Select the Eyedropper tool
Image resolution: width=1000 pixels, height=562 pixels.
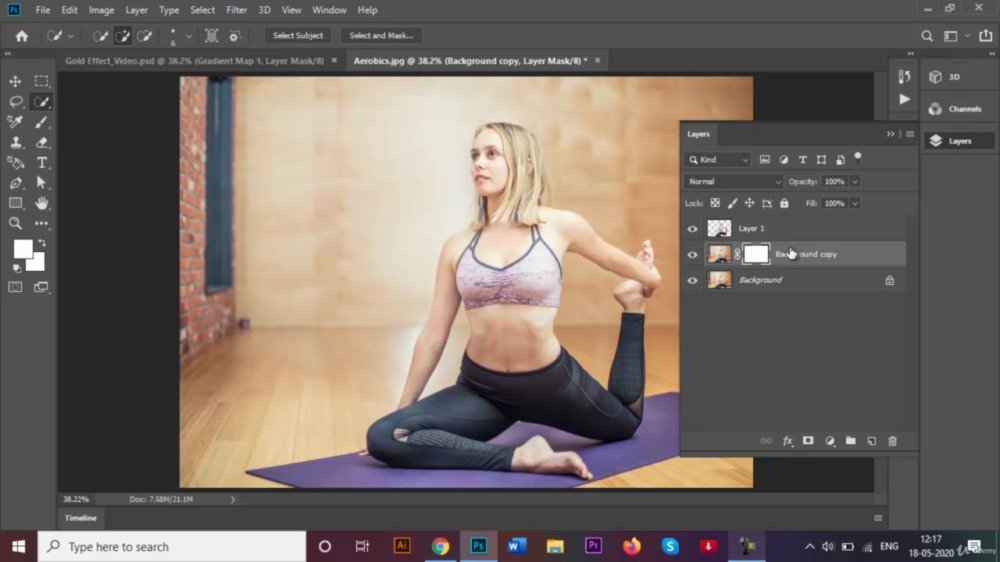[15, 122]
